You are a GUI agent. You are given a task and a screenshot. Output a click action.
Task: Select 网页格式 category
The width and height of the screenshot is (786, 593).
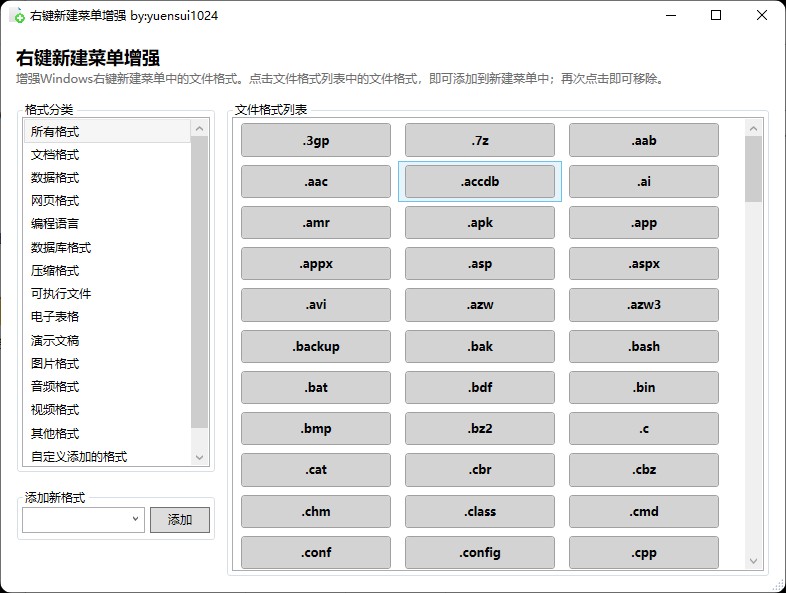[x=107, y=201]
